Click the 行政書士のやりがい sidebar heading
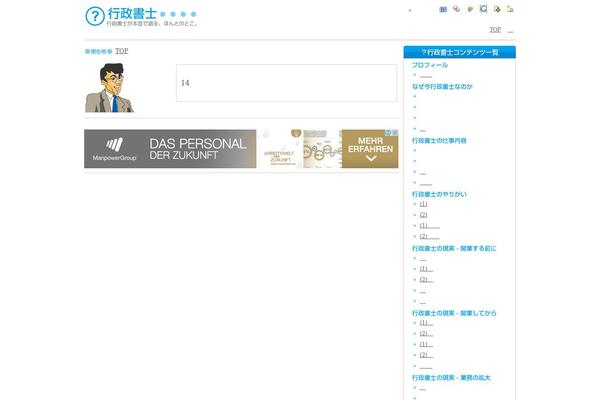The width and height of the screenshot is (600, 400). click(x=439, y=194)
